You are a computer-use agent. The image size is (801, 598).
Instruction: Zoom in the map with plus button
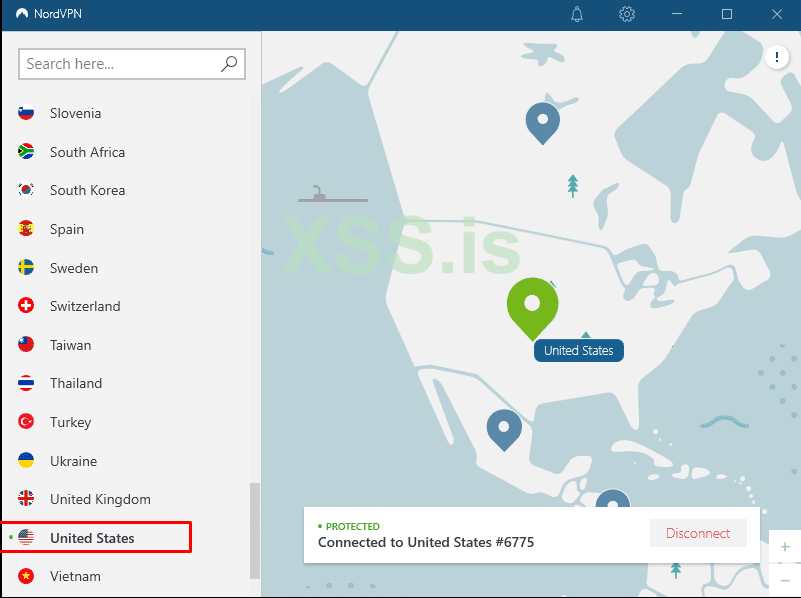coord(785,547)
